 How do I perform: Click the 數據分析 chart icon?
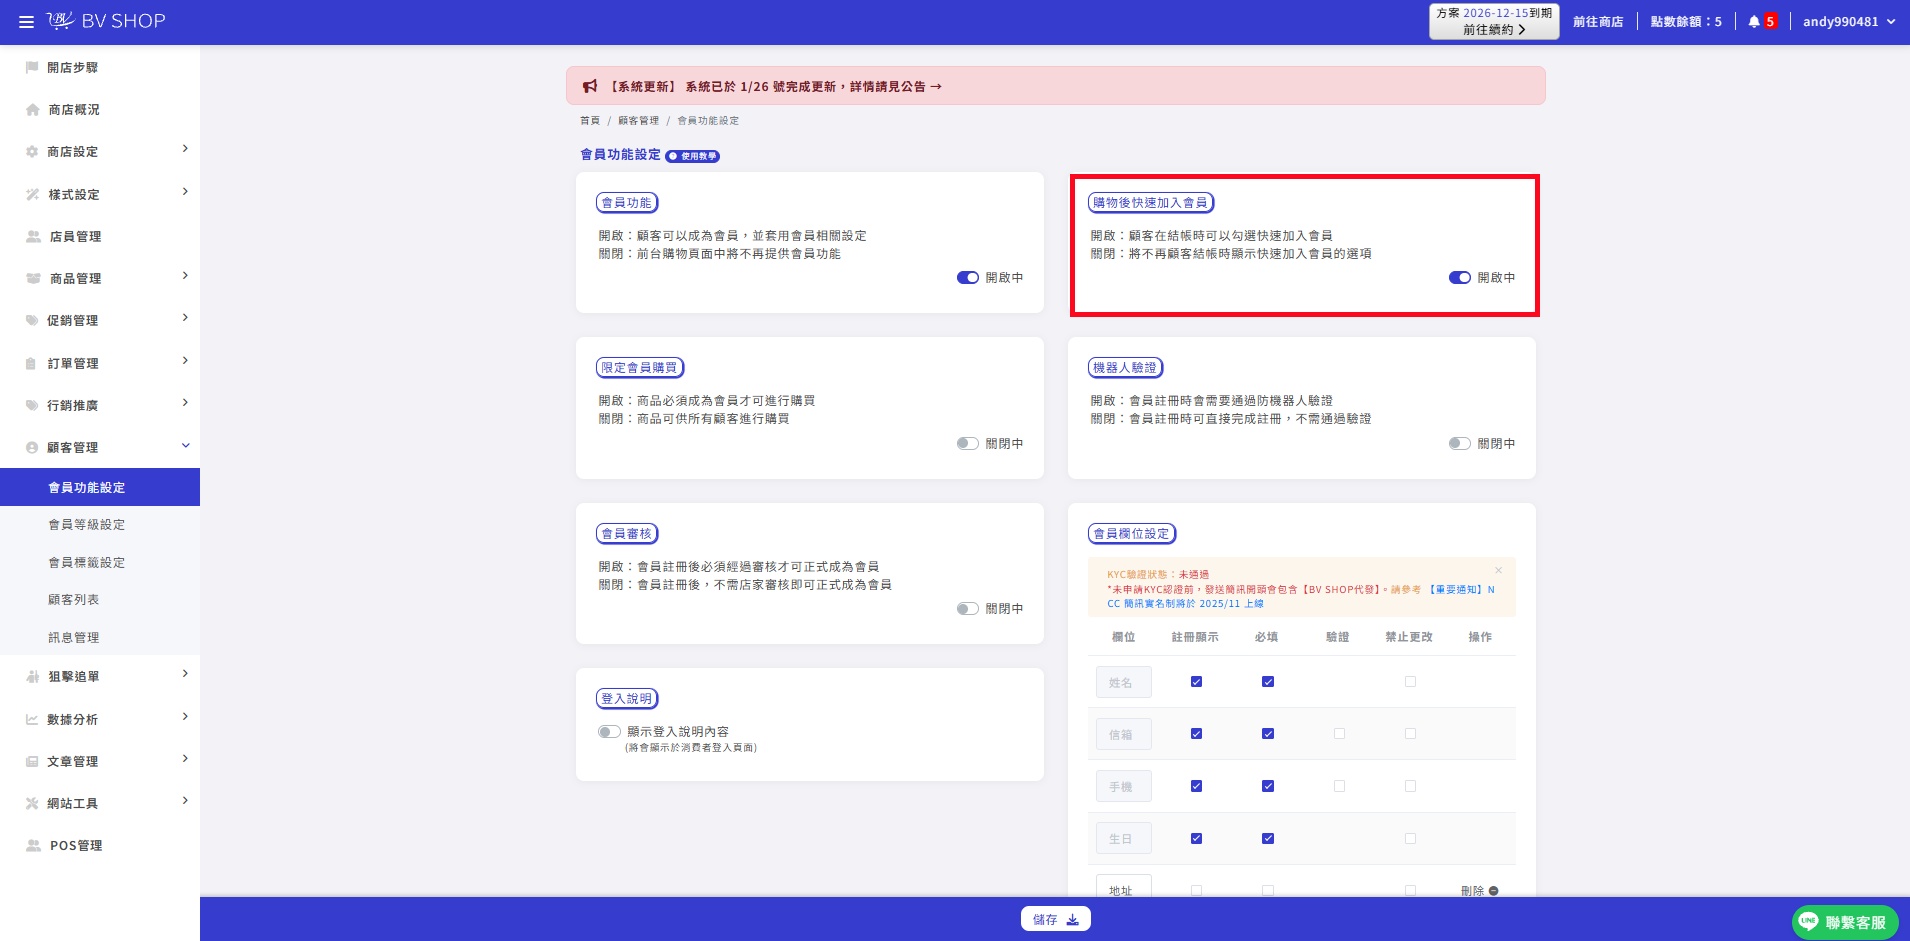tap(32, 719)
